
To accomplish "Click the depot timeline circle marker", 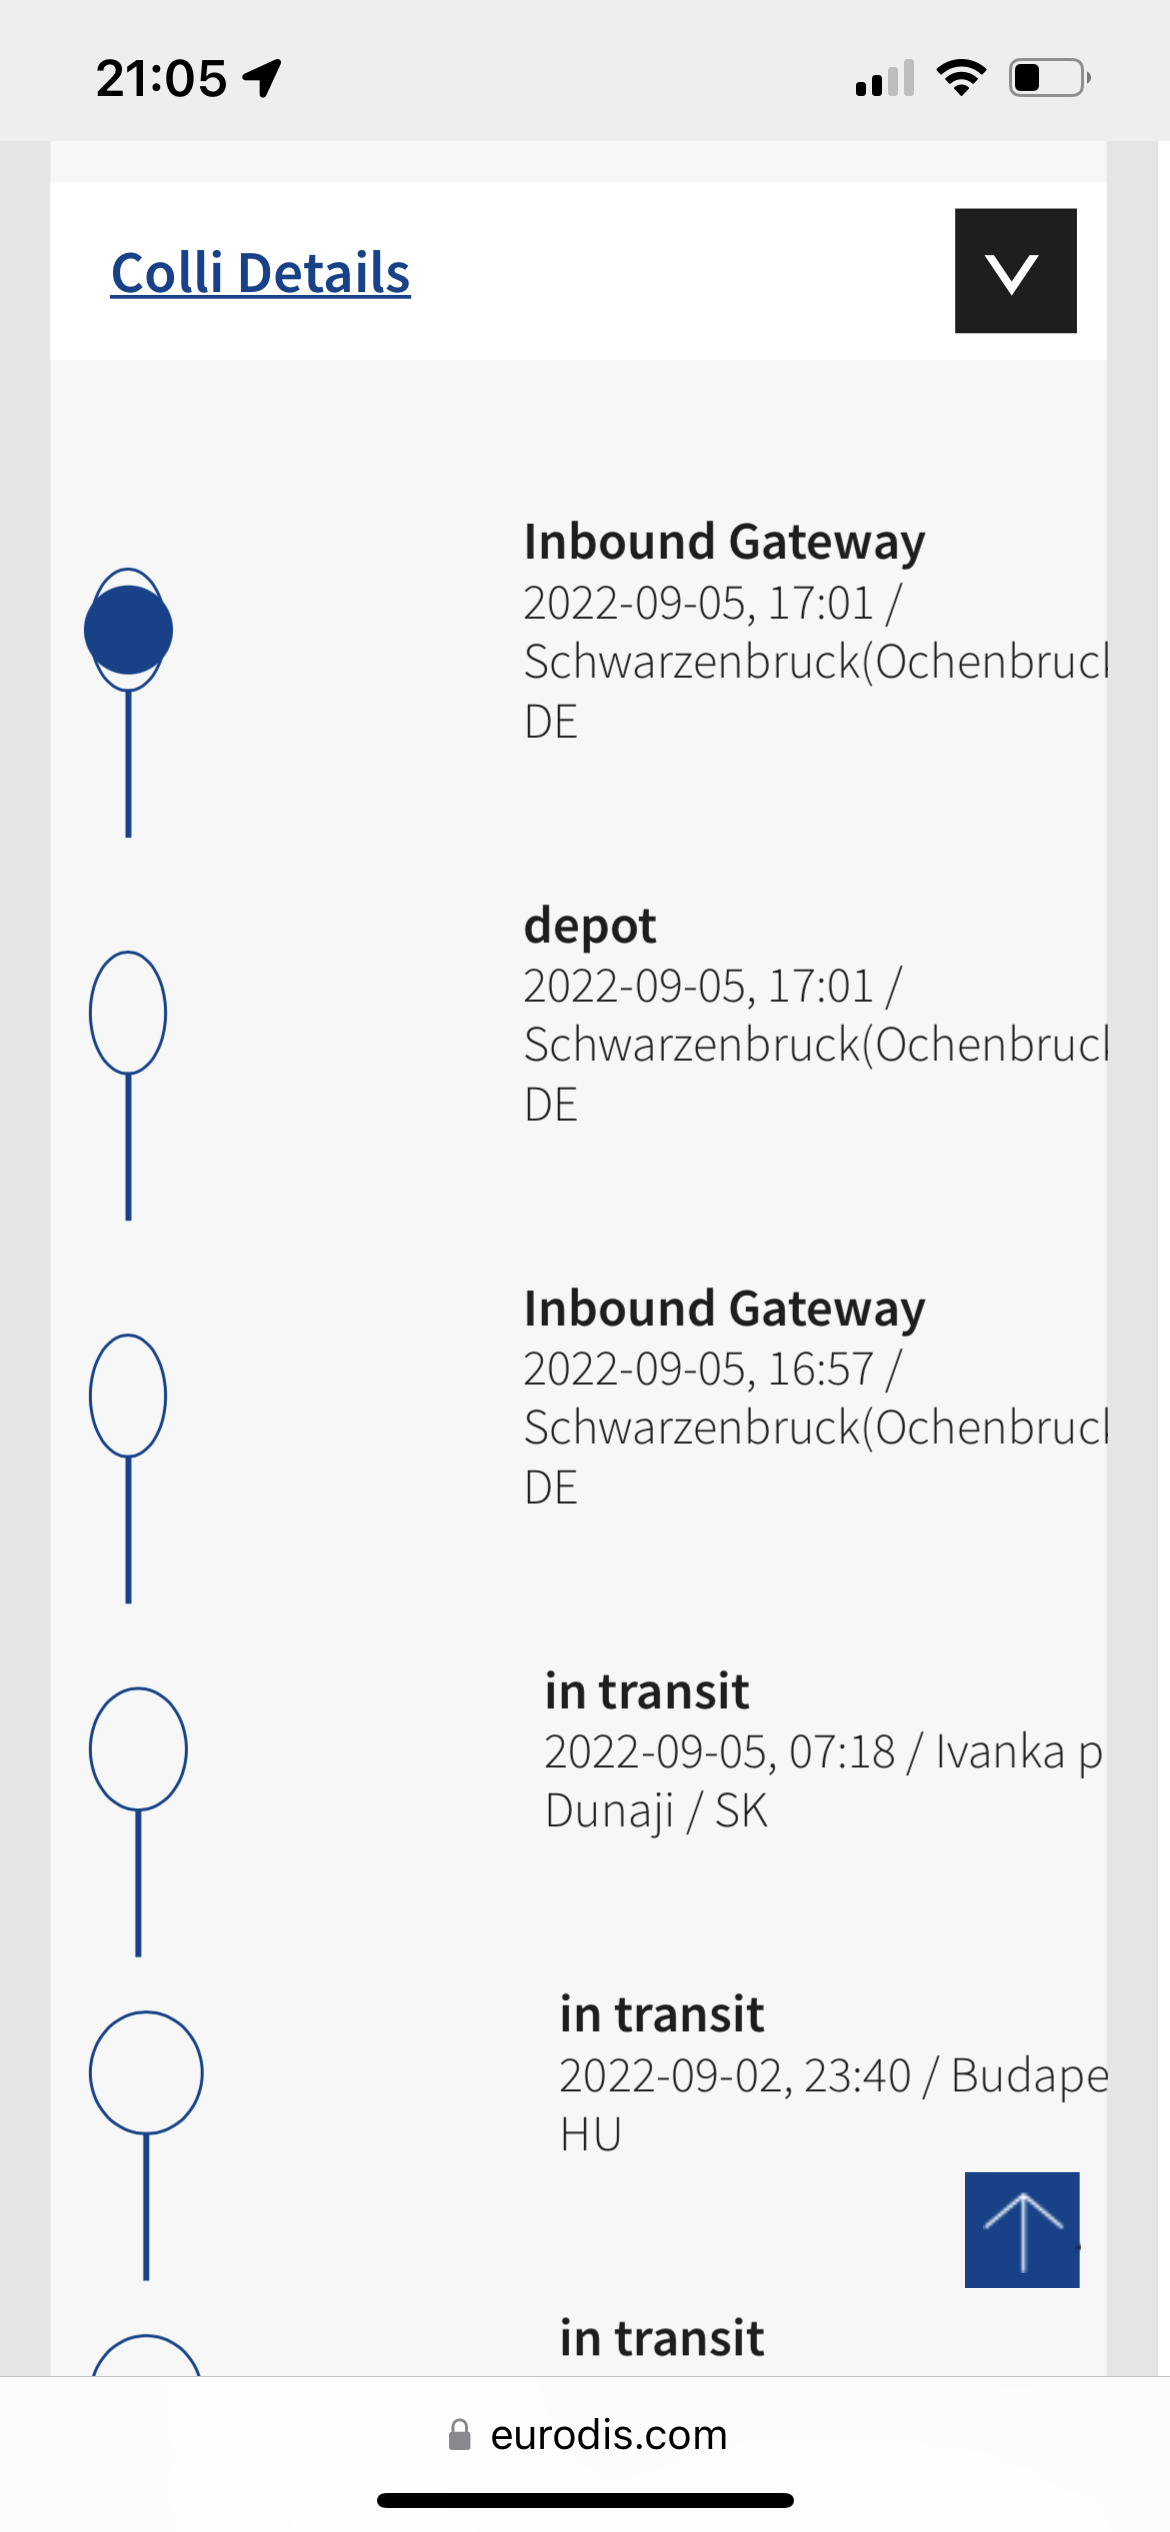I will (128, 1013).
